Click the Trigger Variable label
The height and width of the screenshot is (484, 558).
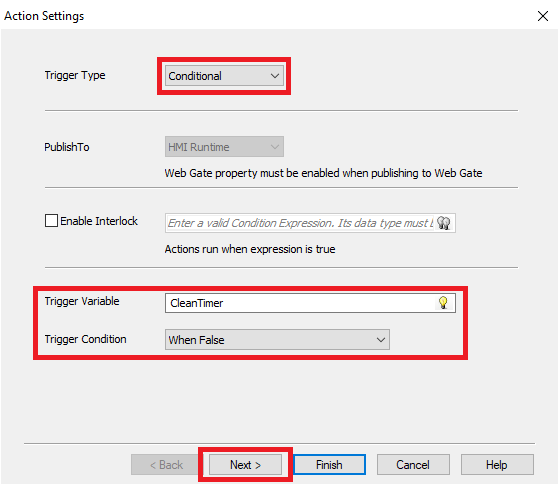pos(82,301)
